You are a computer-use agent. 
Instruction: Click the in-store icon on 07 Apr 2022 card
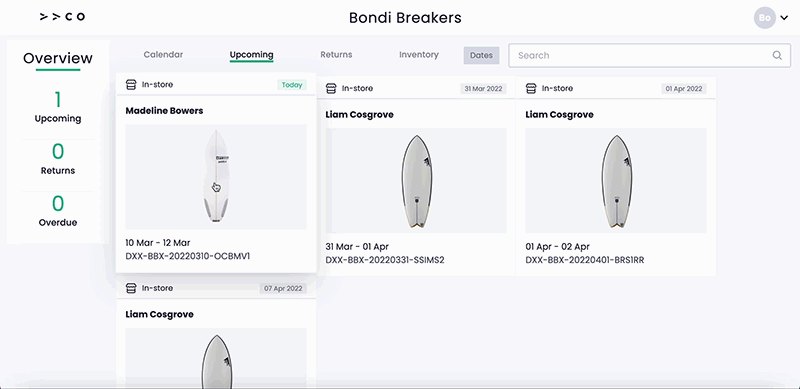131,288
